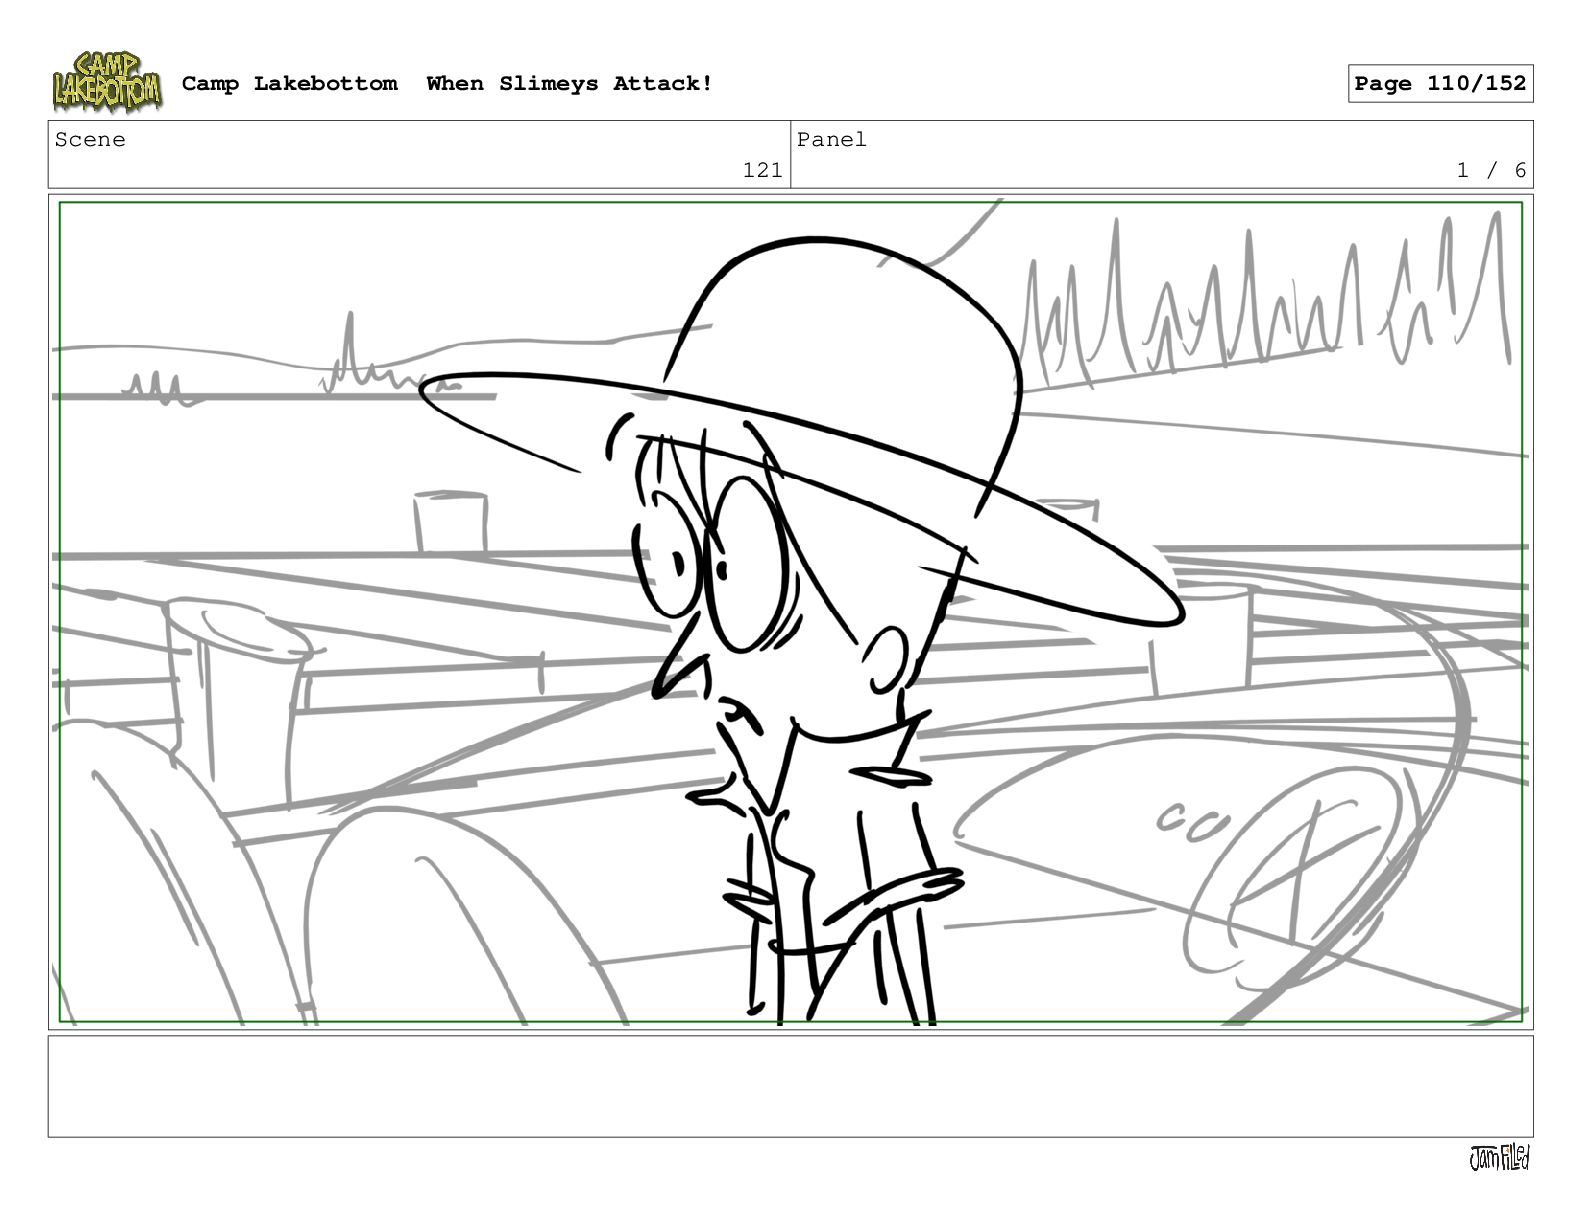The width and height of the screenshot is (1582, 1225).
Task: Click the empty dialogue notes box
Action: [x=790, y=1086]
